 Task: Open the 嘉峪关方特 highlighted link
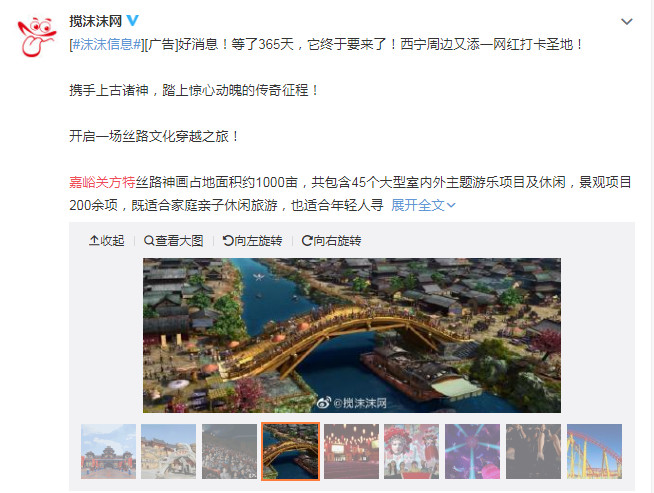pyautogui.click(x=102, y=182)
